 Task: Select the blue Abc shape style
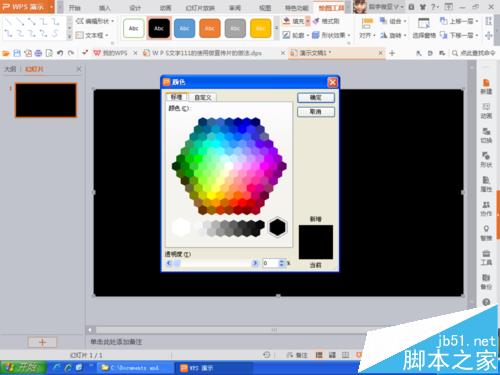[184, 28]
